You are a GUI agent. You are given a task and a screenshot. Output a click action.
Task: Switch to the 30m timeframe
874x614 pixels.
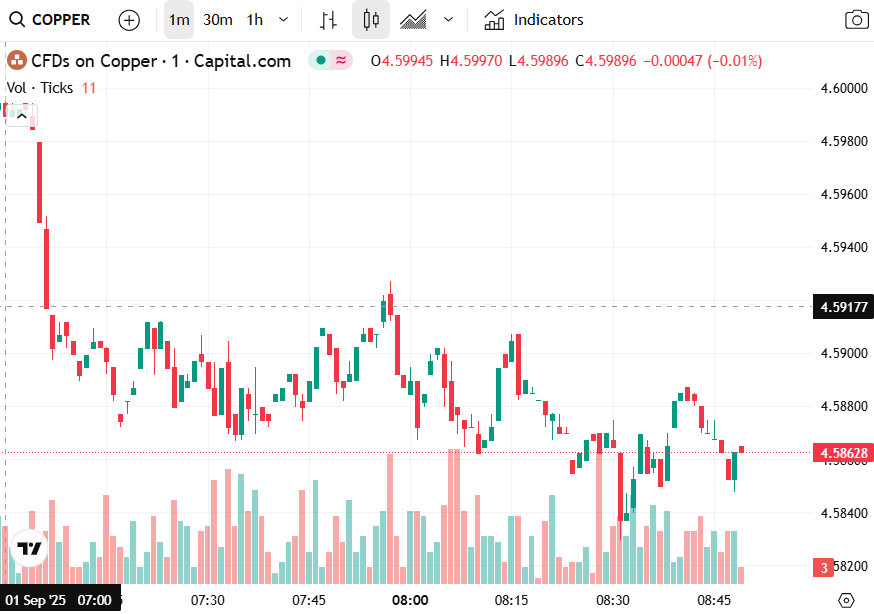(x=217, y=20)
